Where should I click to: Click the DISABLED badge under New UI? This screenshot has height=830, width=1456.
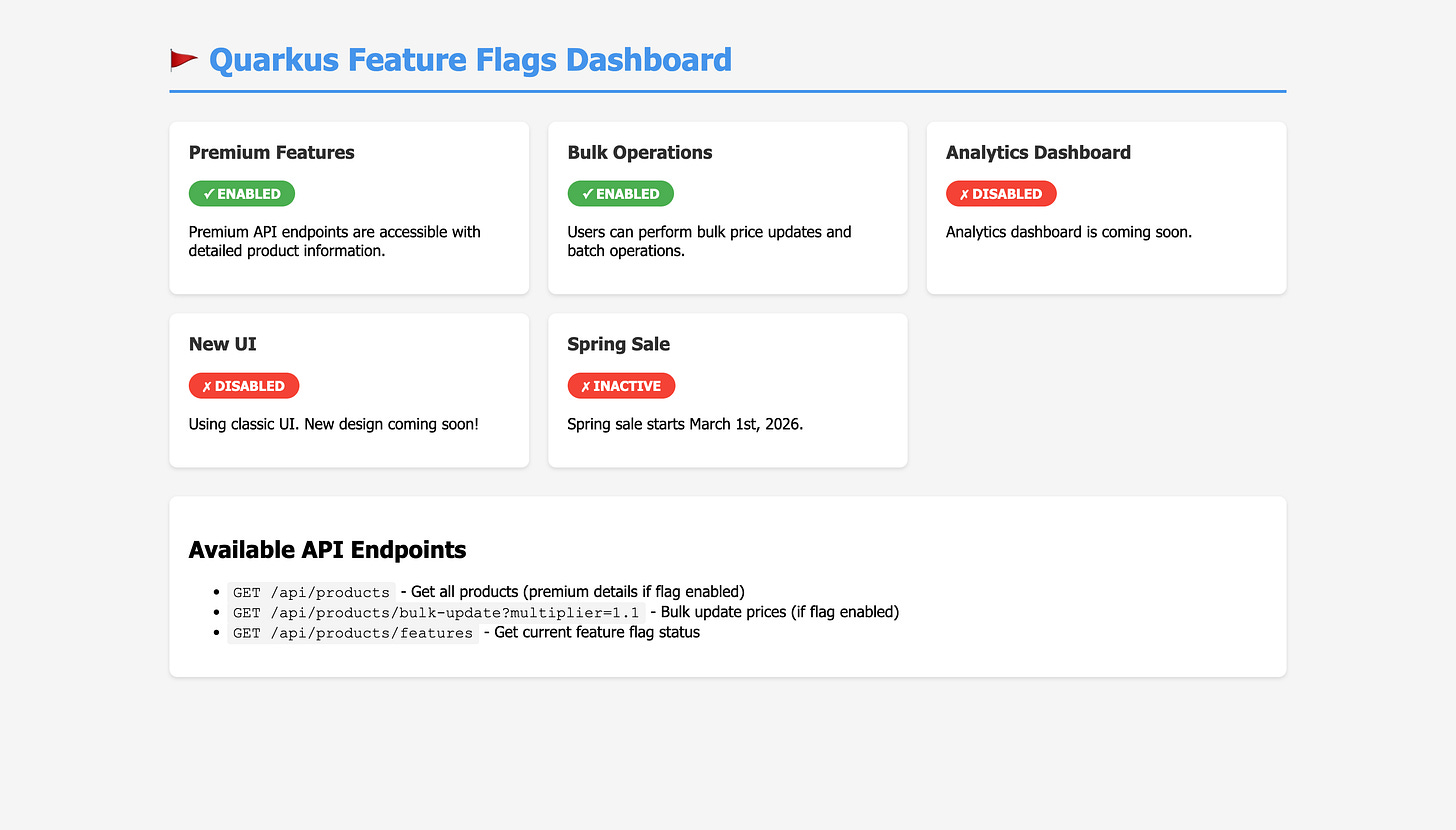(244, 386)
